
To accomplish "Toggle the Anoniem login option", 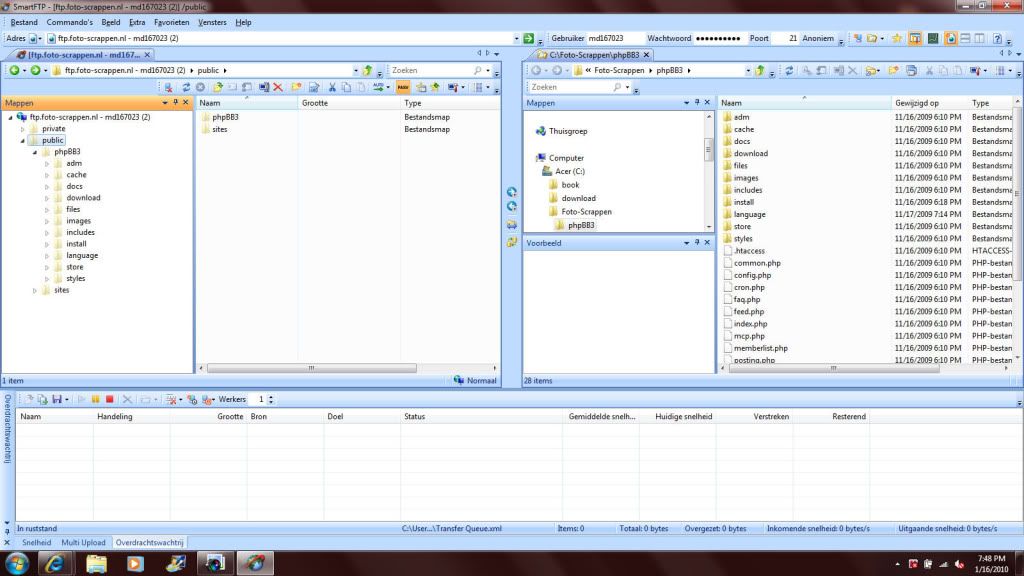I will 818,39.
